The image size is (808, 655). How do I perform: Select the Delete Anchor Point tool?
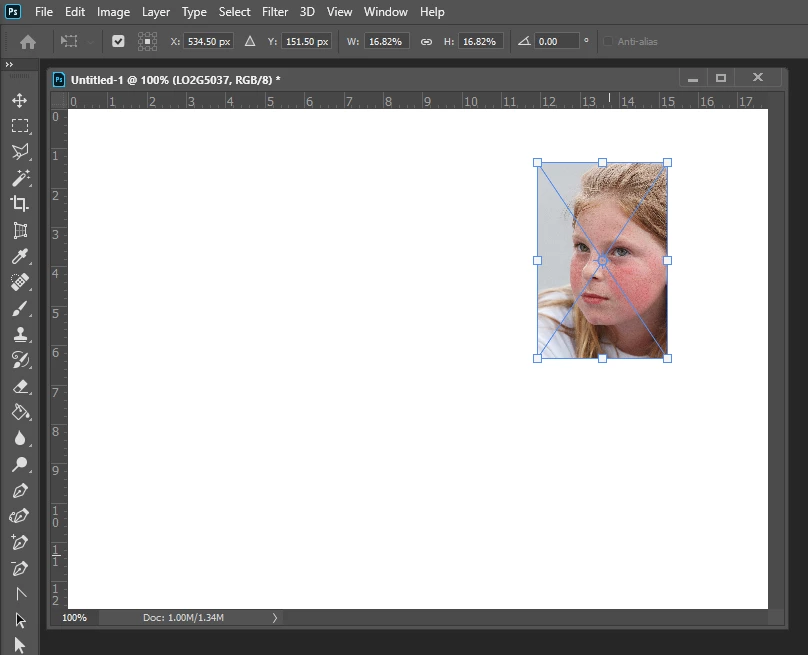click(20, 568)
